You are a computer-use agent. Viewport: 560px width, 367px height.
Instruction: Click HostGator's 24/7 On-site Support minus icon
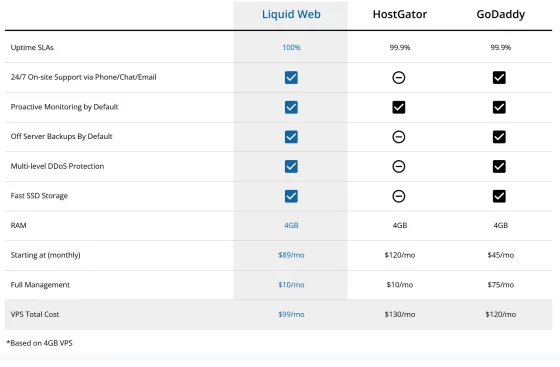[x=399, y=77]
